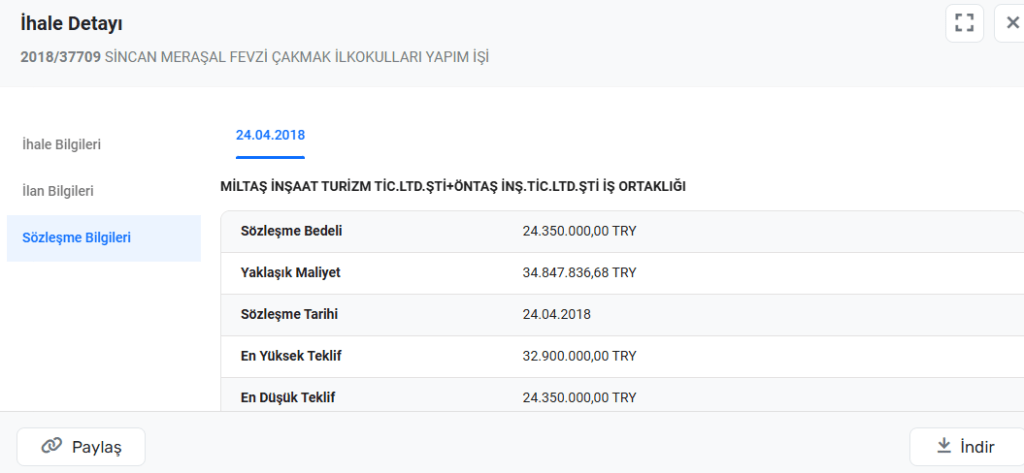Select the En Yüksek Teklif value 32.900.000,00 TRY
Screen dimensions: 1024x473
click(x=579, y=356)
